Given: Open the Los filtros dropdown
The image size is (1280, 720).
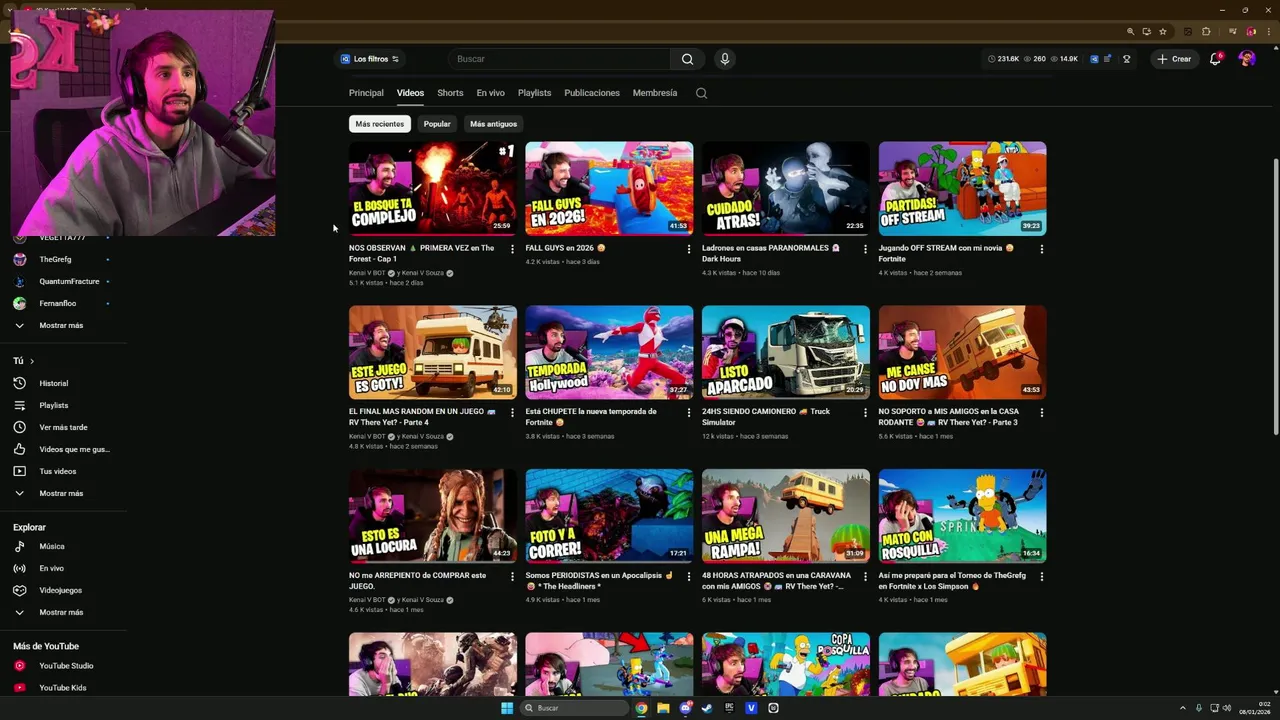Looking at the screenshot, I should point(370,59).
